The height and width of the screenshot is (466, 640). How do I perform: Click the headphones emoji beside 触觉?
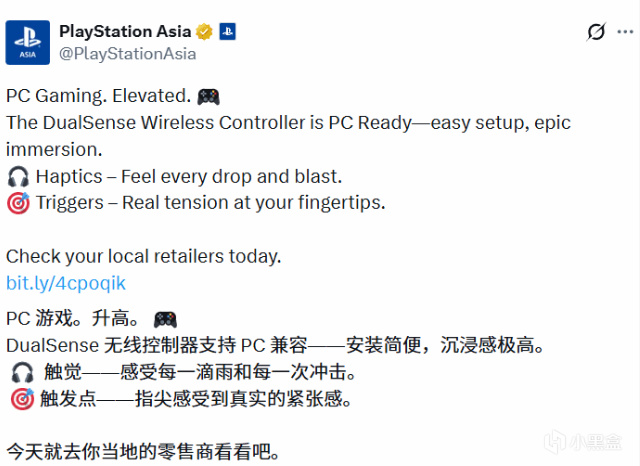tap(21, 373)
